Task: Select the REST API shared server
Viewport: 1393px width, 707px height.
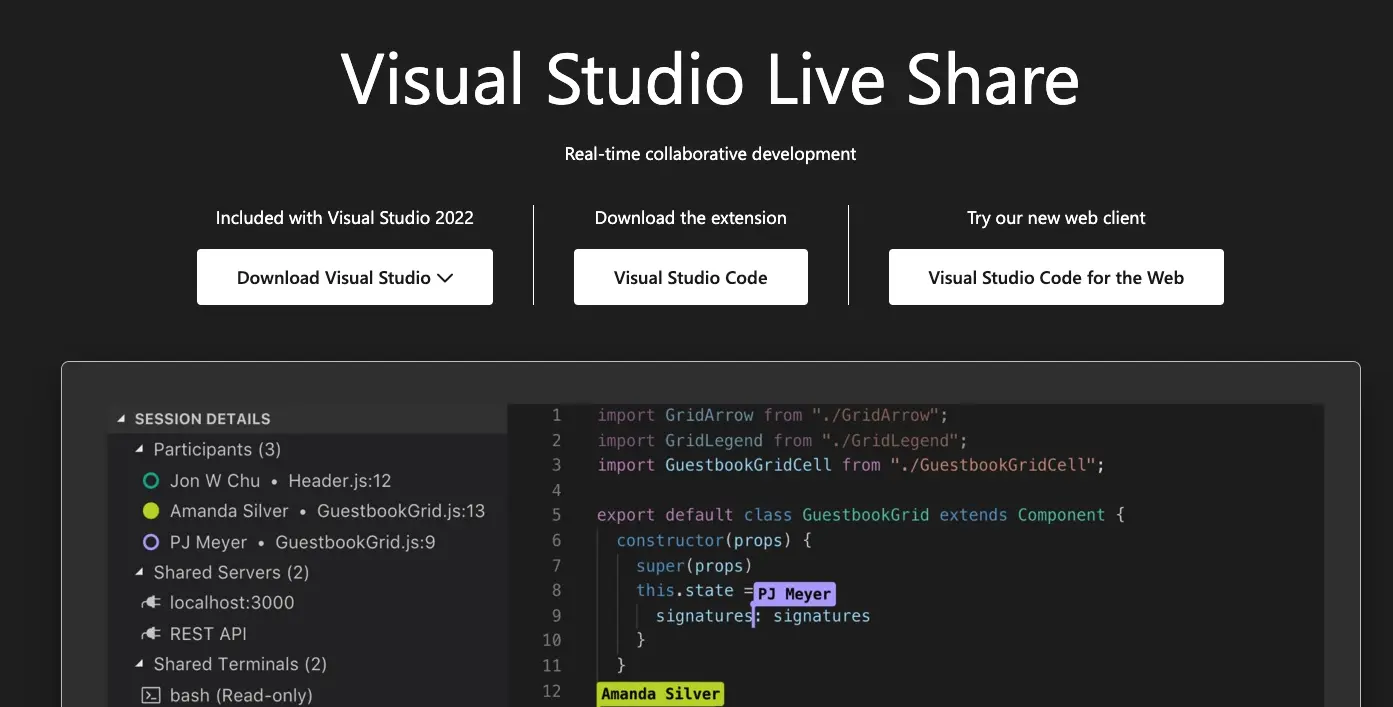Action: (307, 634)
